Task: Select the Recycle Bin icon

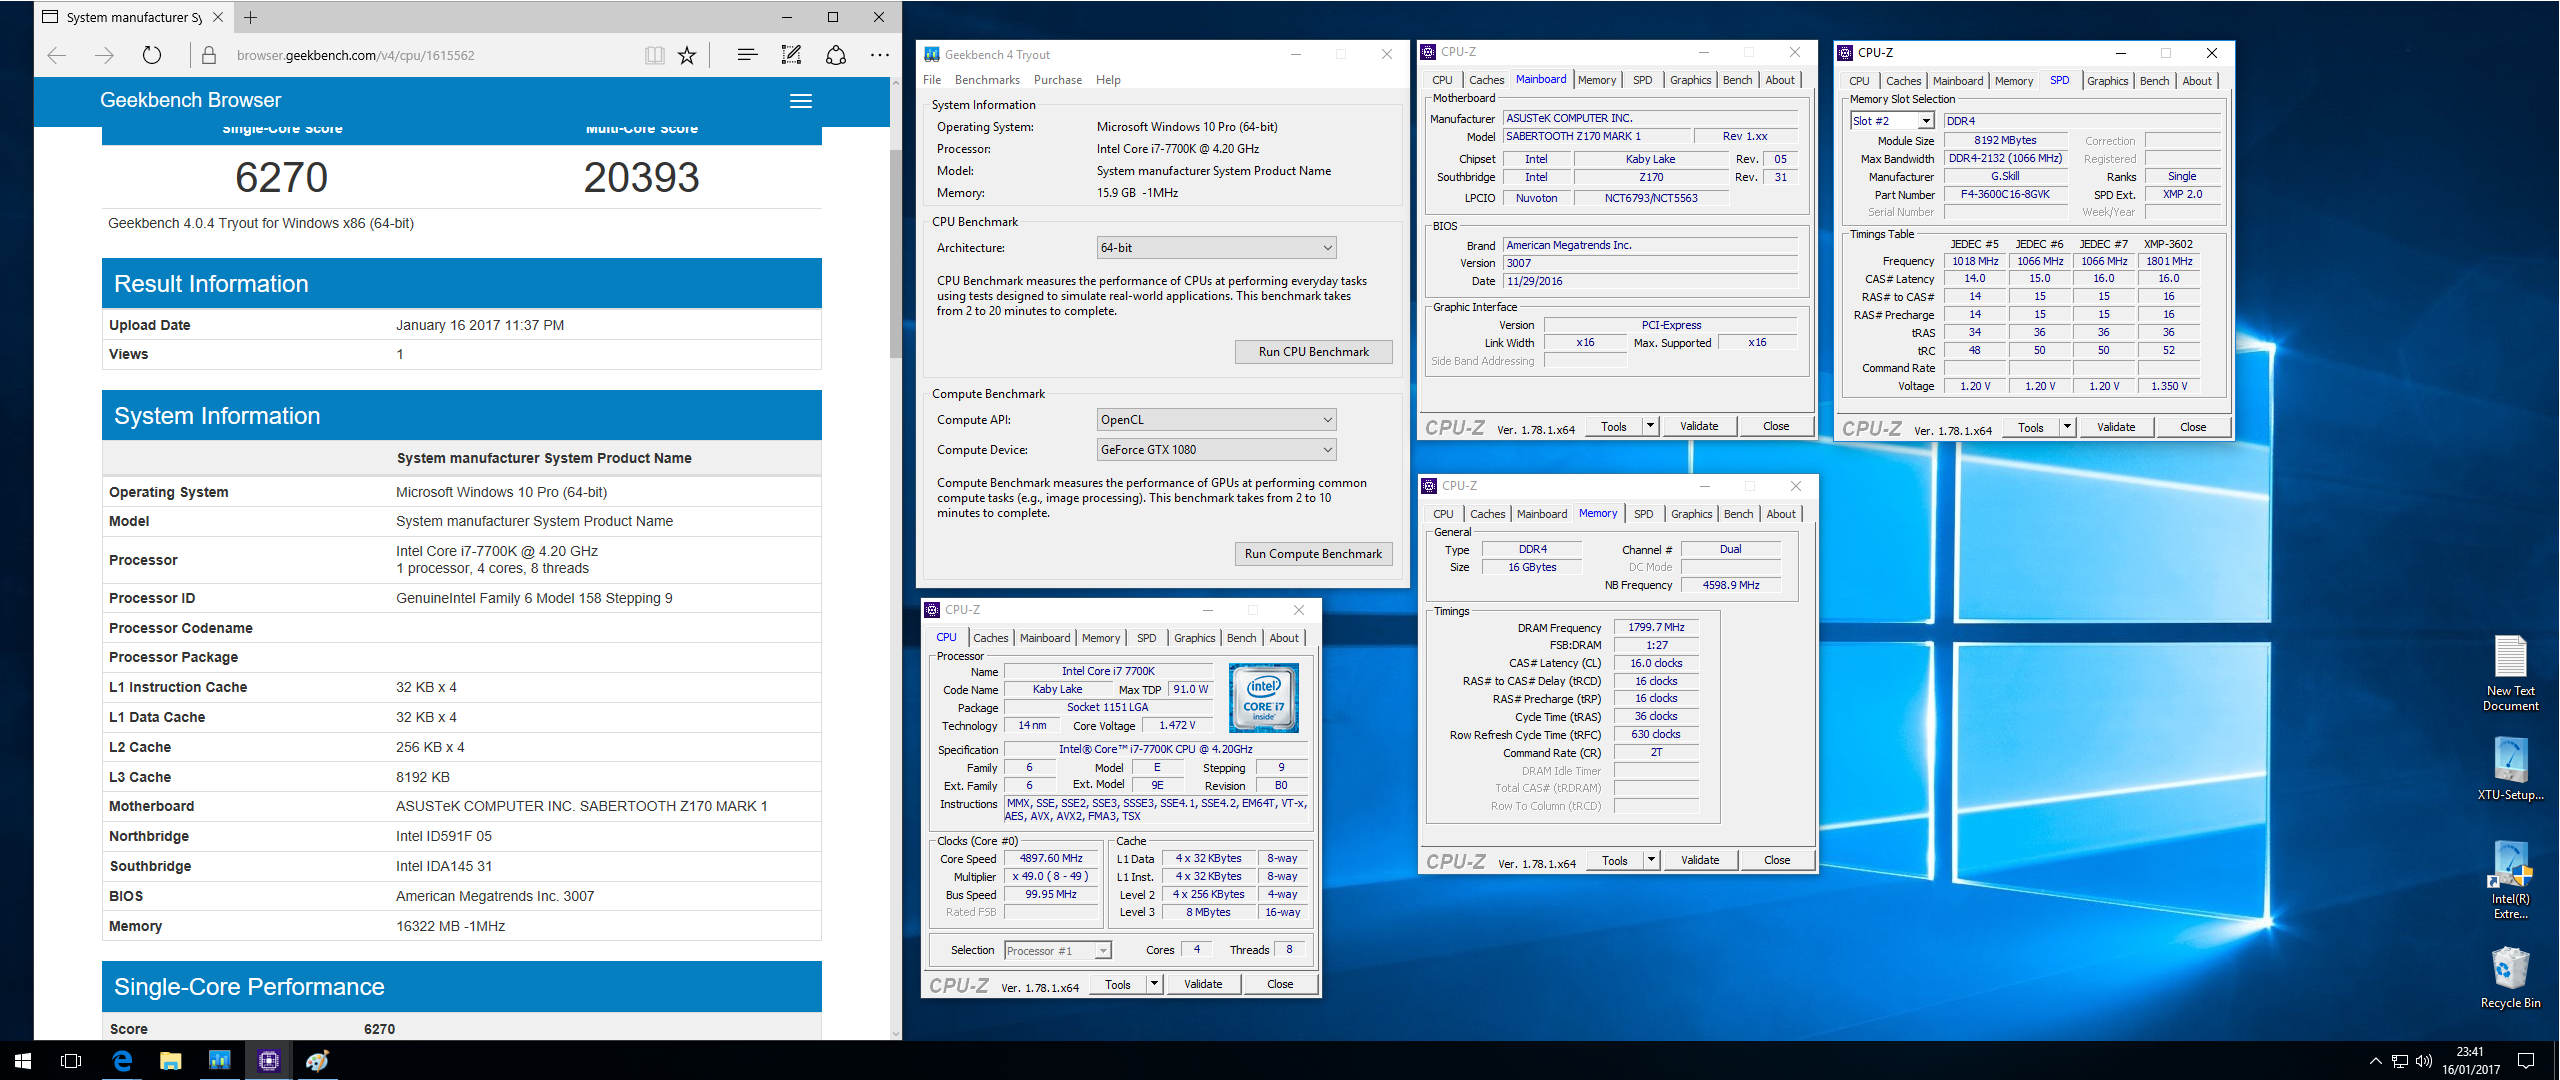Action: 2510,977
